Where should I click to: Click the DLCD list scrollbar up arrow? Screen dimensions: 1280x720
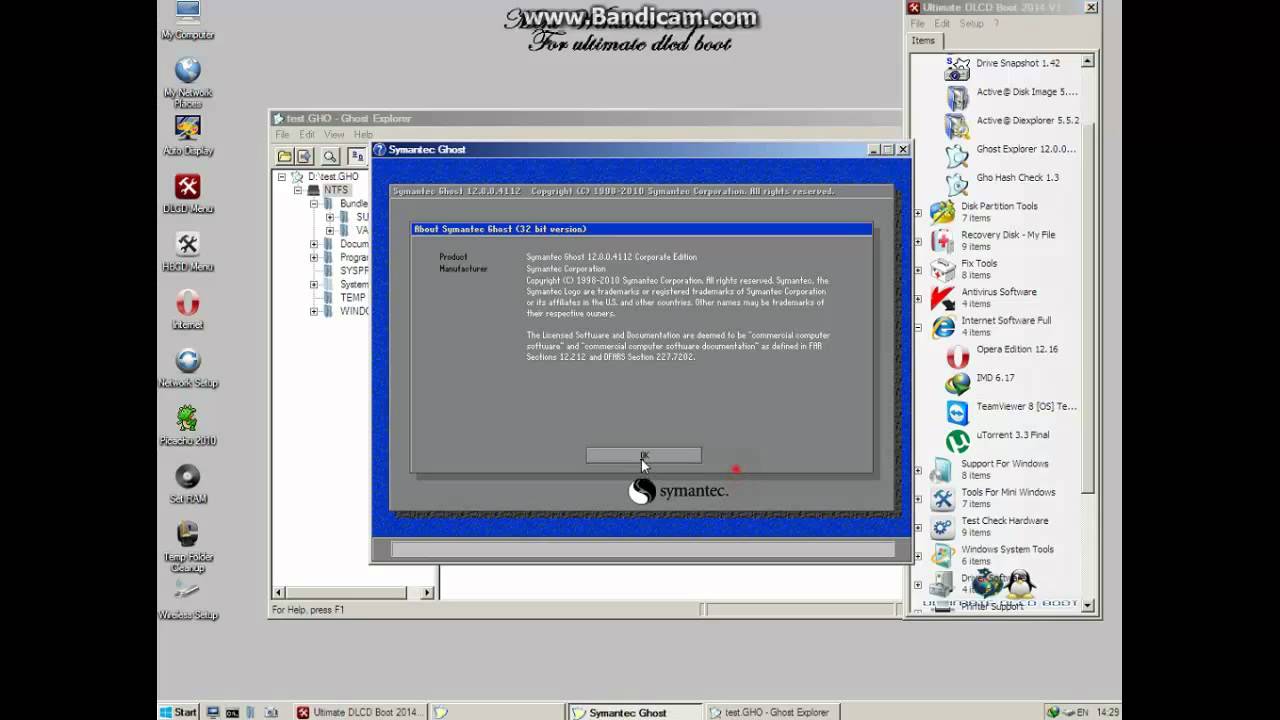coord(1088,62)
